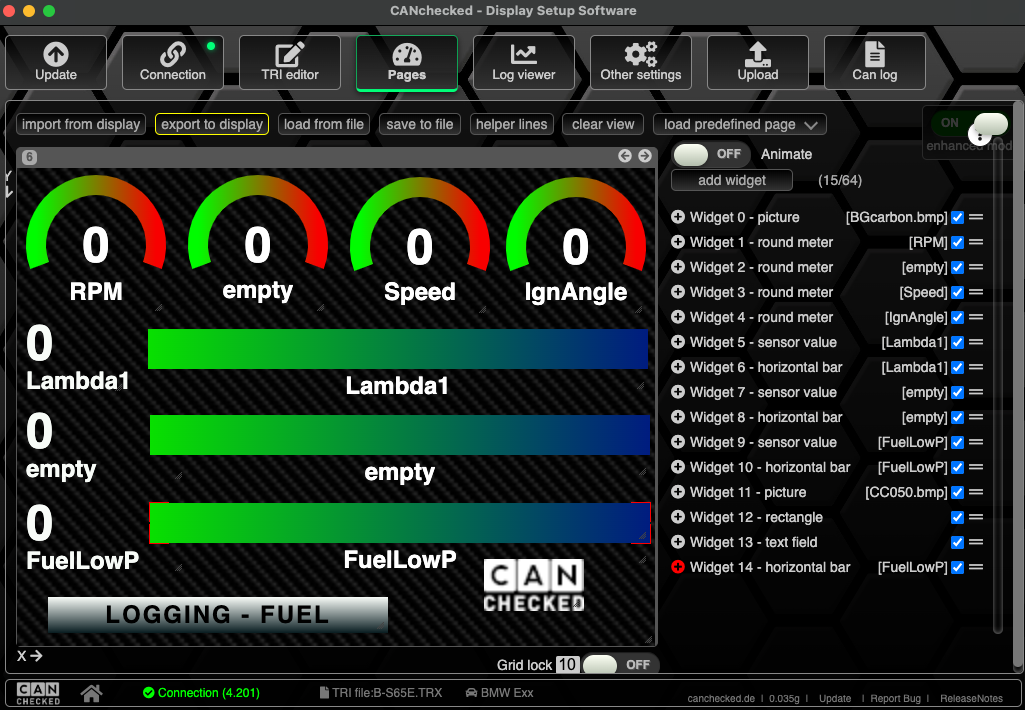Open load predefined page dropdown

tap(740, 124)
